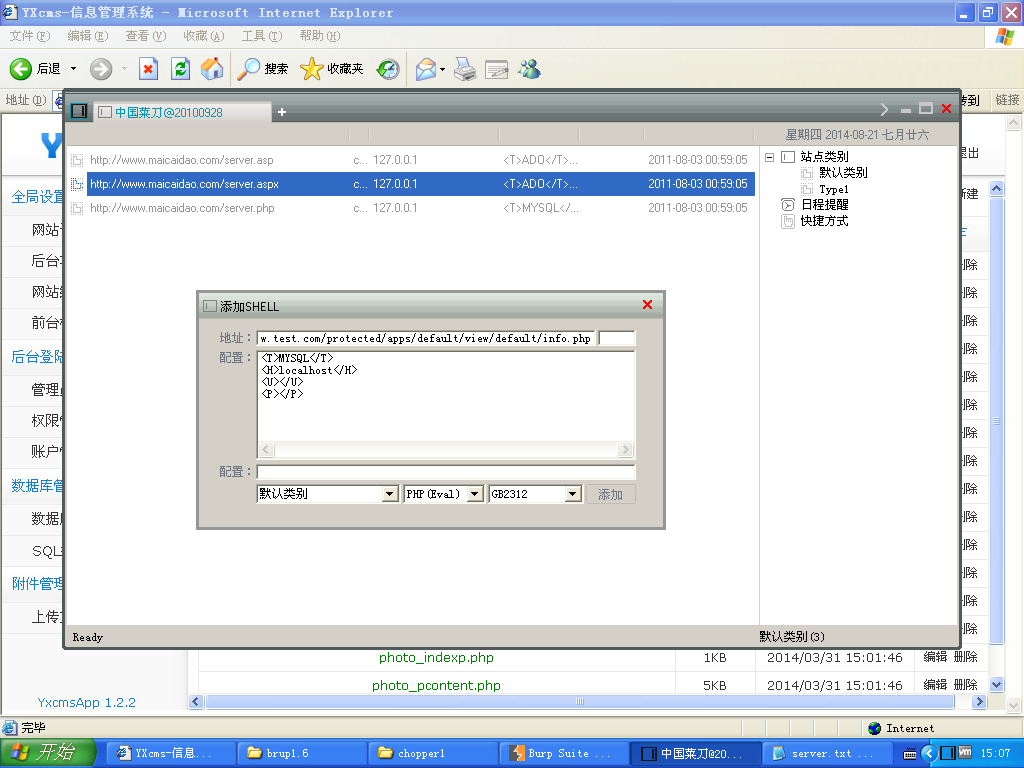Click the shell address input field
Image resolution: width=1024 pixels, height=768 pixels.
pyautogui.click(x=426, y=338)
